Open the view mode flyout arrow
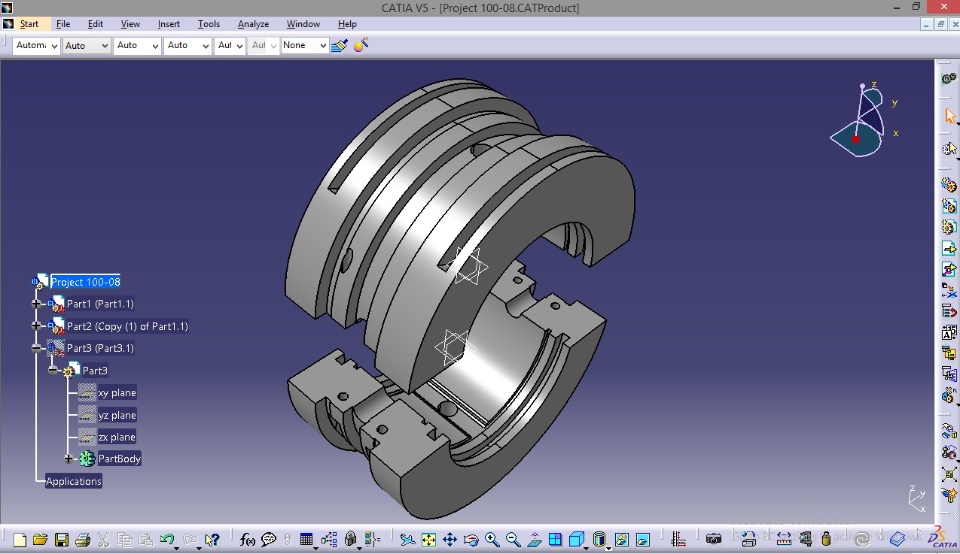This screenshot has width=960, height=554. point(608,547)
